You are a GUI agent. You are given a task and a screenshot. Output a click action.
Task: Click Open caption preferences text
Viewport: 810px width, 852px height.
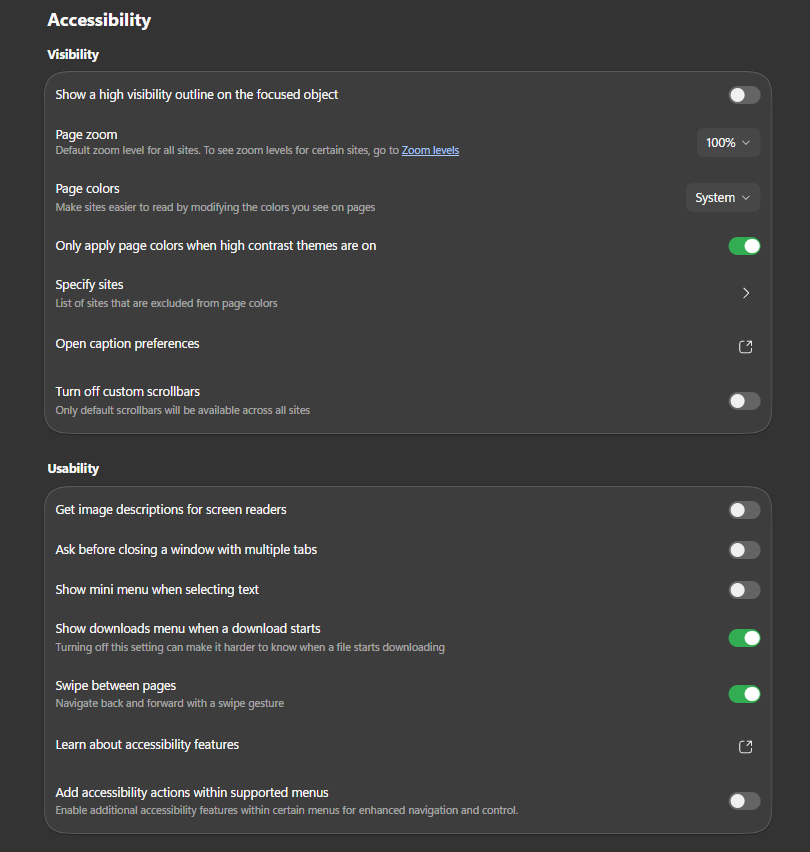click(x=127, y=344)
